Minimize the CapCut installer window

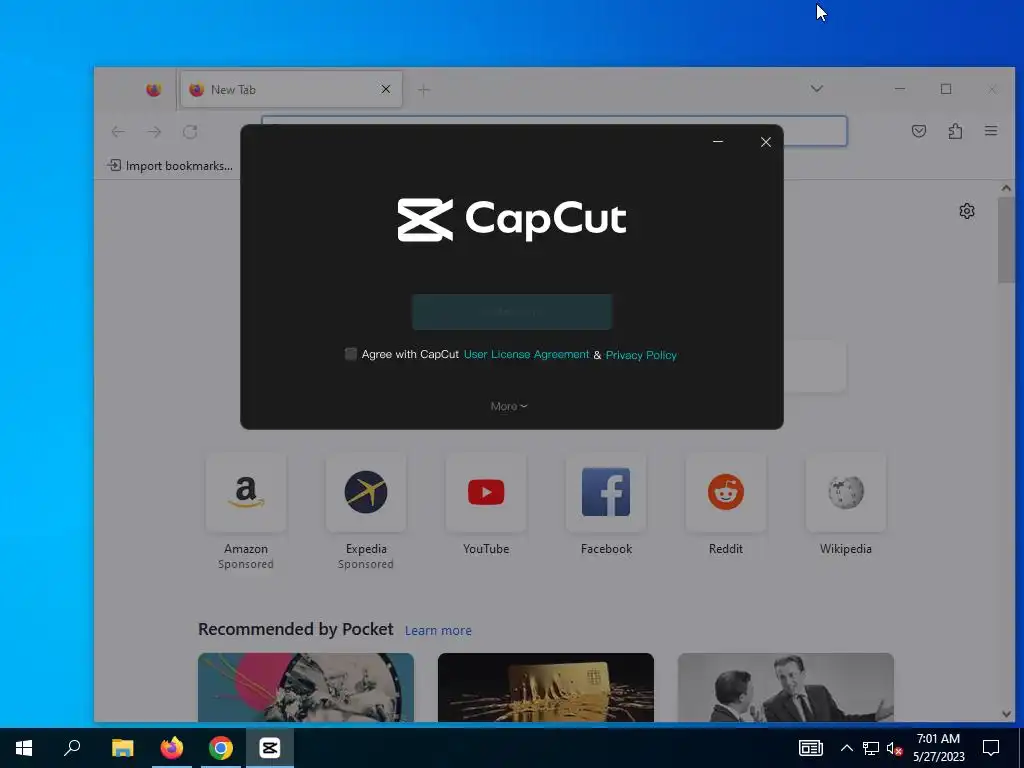718,142
